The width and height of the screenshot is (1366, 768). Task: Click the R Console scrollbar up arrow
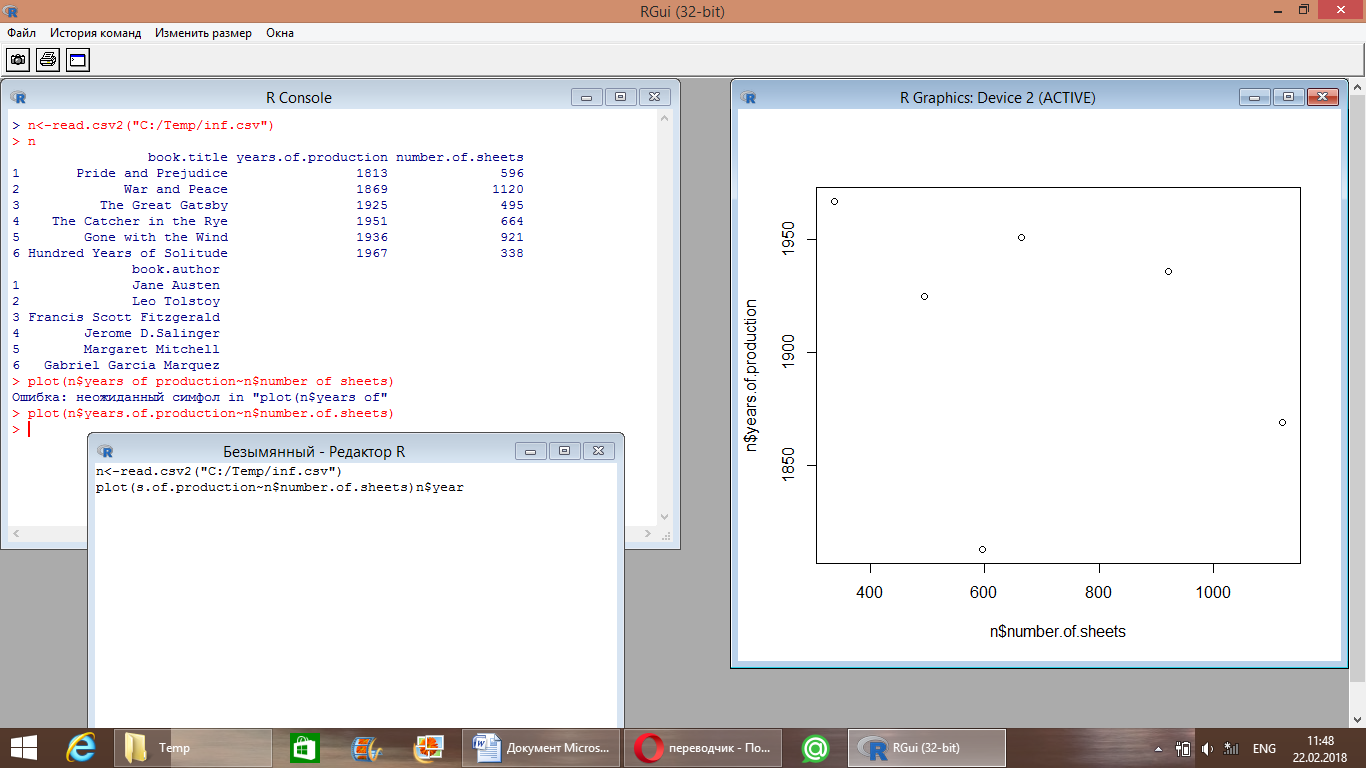click(666, 120)
